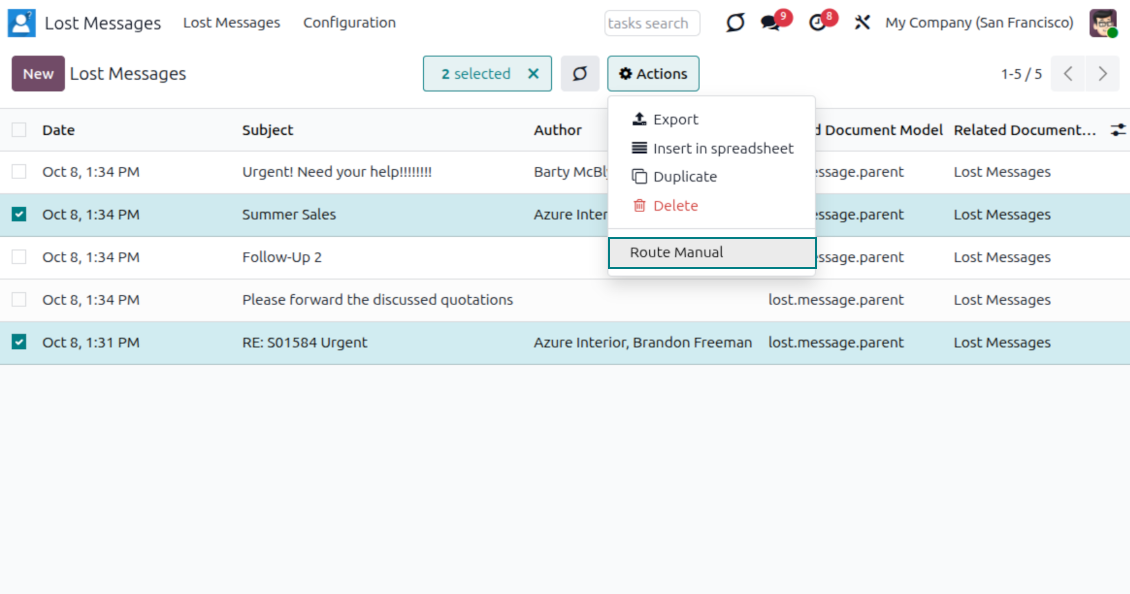Open the chat messages icon with badge

(x=769, y=23)
